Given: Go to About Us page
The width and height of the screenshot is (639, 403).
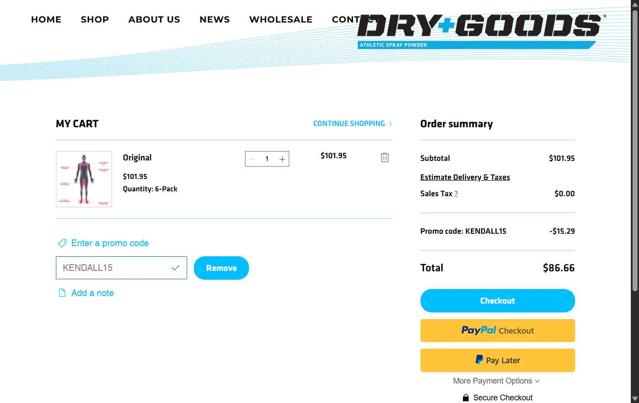Looking at the screenshot, I should [154, 20].
